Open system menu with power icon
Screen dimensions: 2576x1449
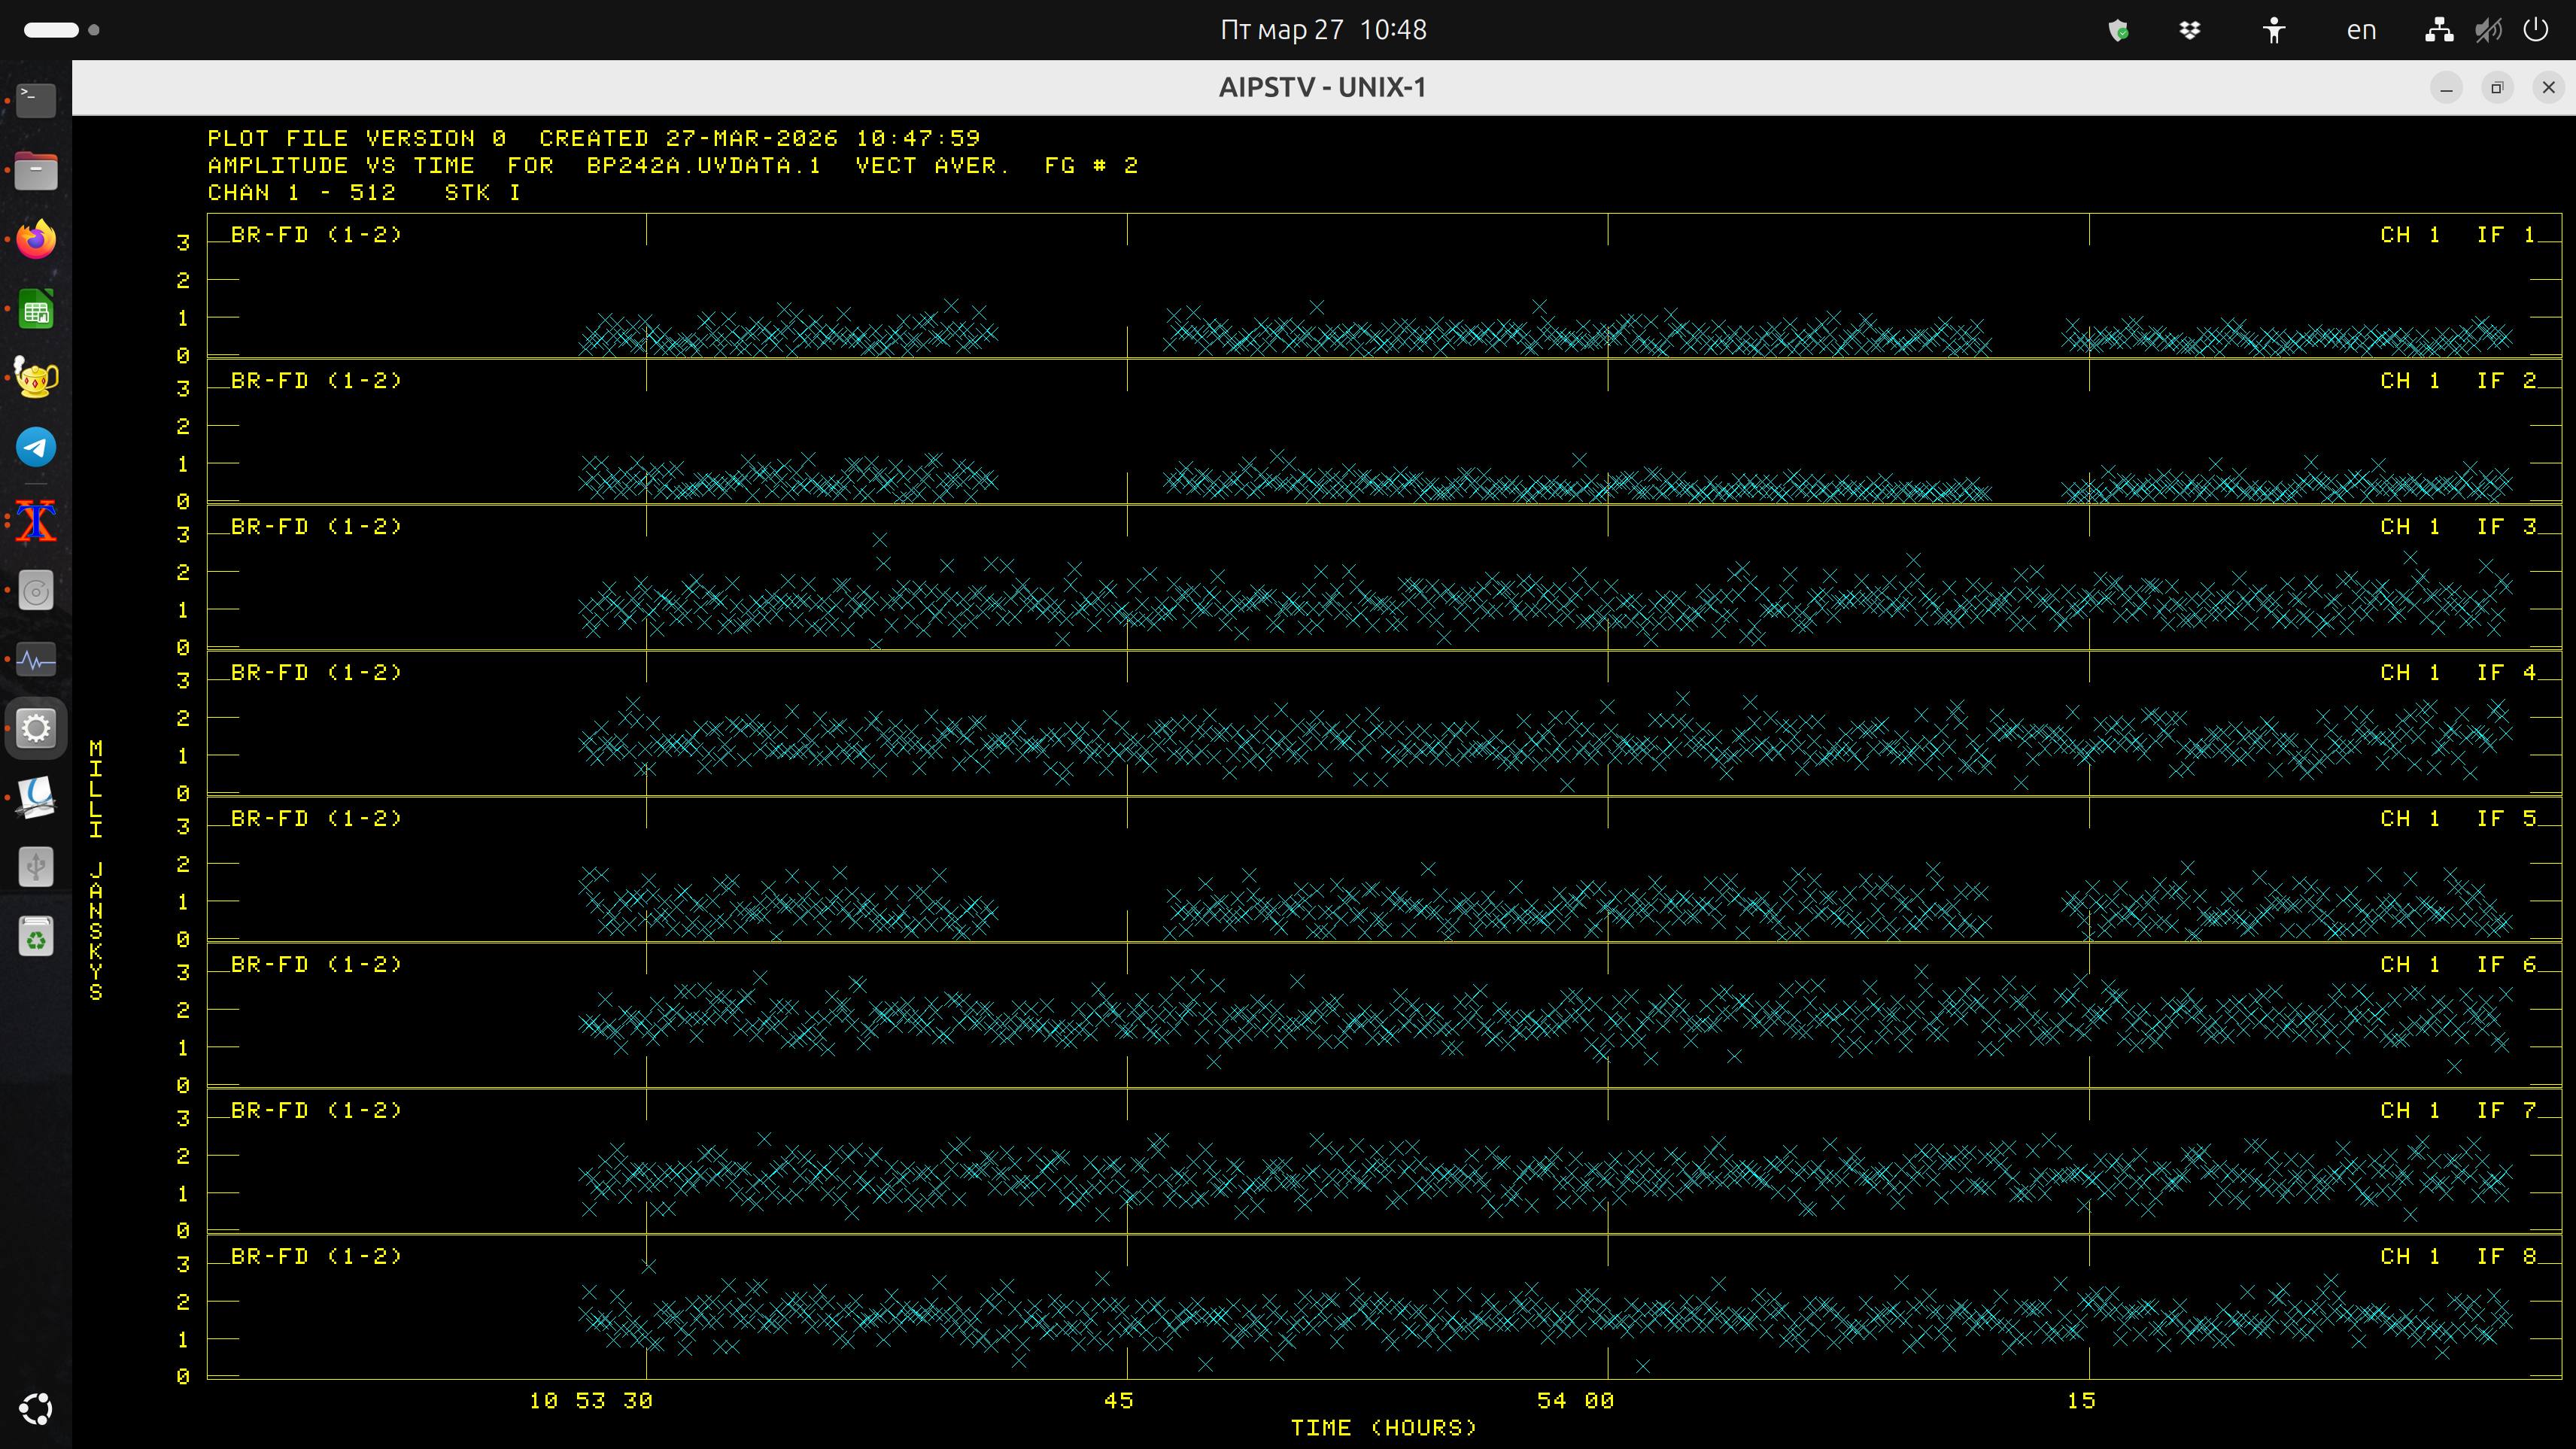(2536, 30)
